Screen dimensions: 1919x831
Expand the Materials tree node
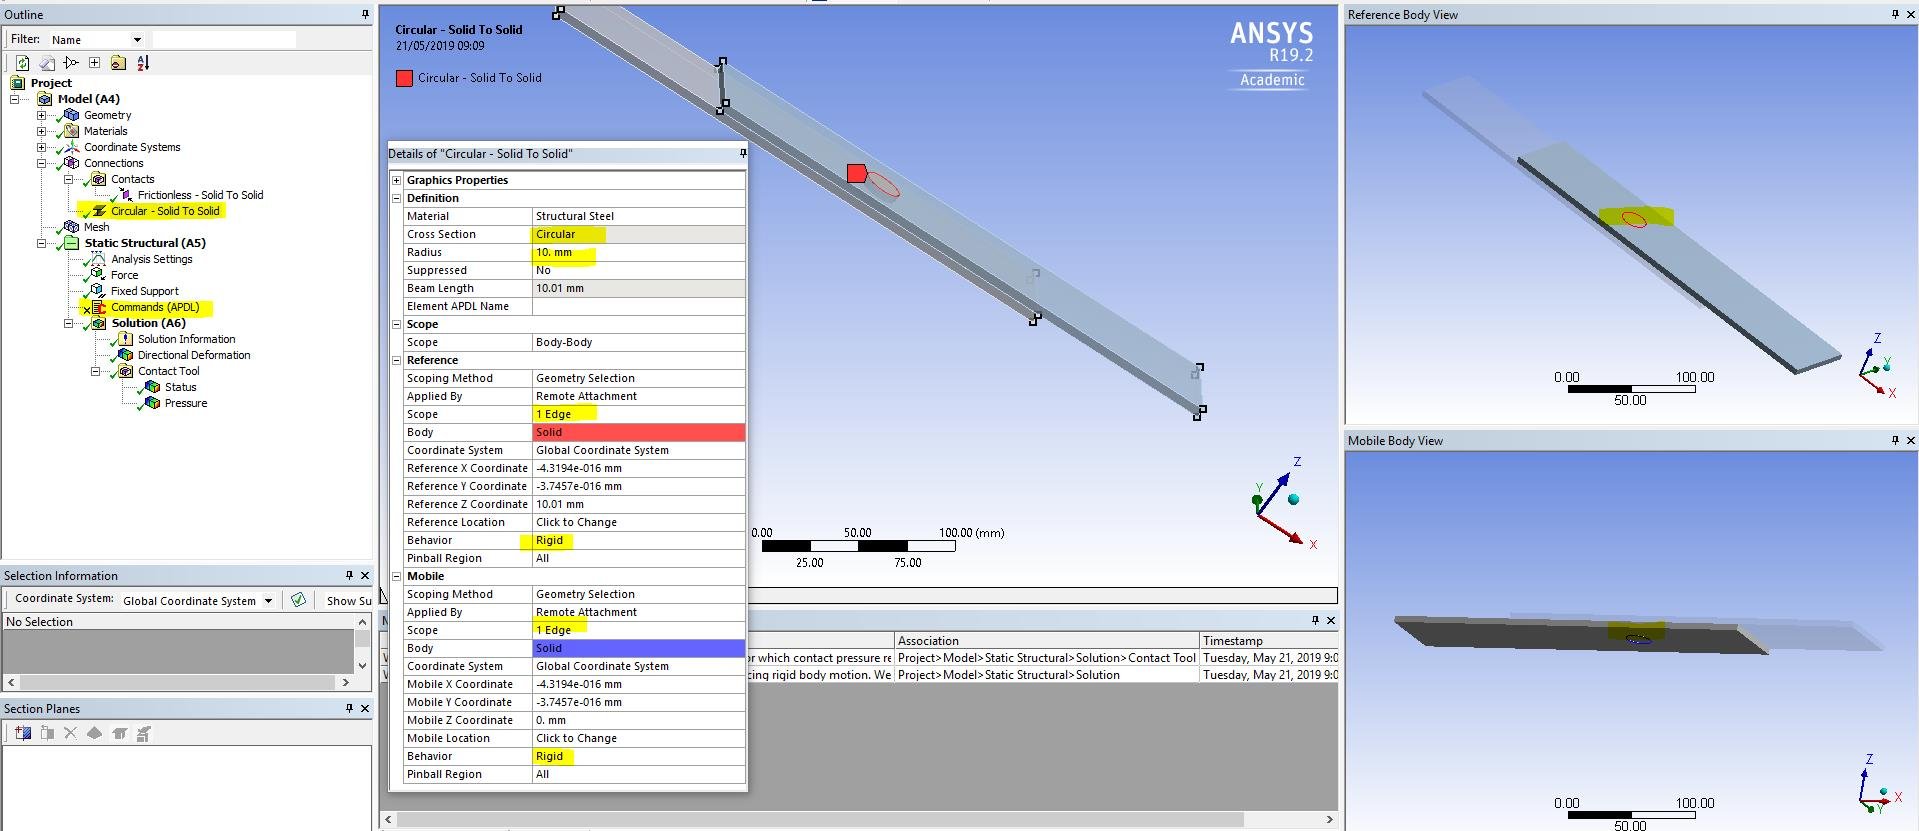(42, 131)
